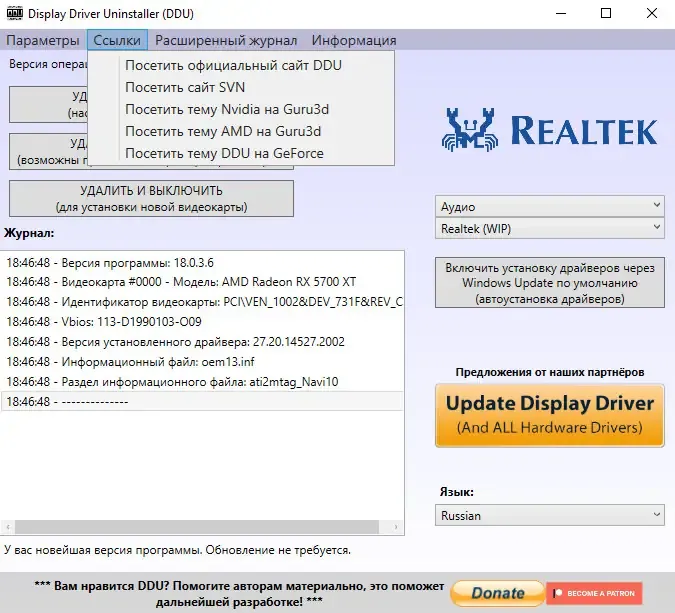The height and width of the screenshot is (613, 675).
Task: Click the left arrow of the log scrollbar
Action: (8, 526)
